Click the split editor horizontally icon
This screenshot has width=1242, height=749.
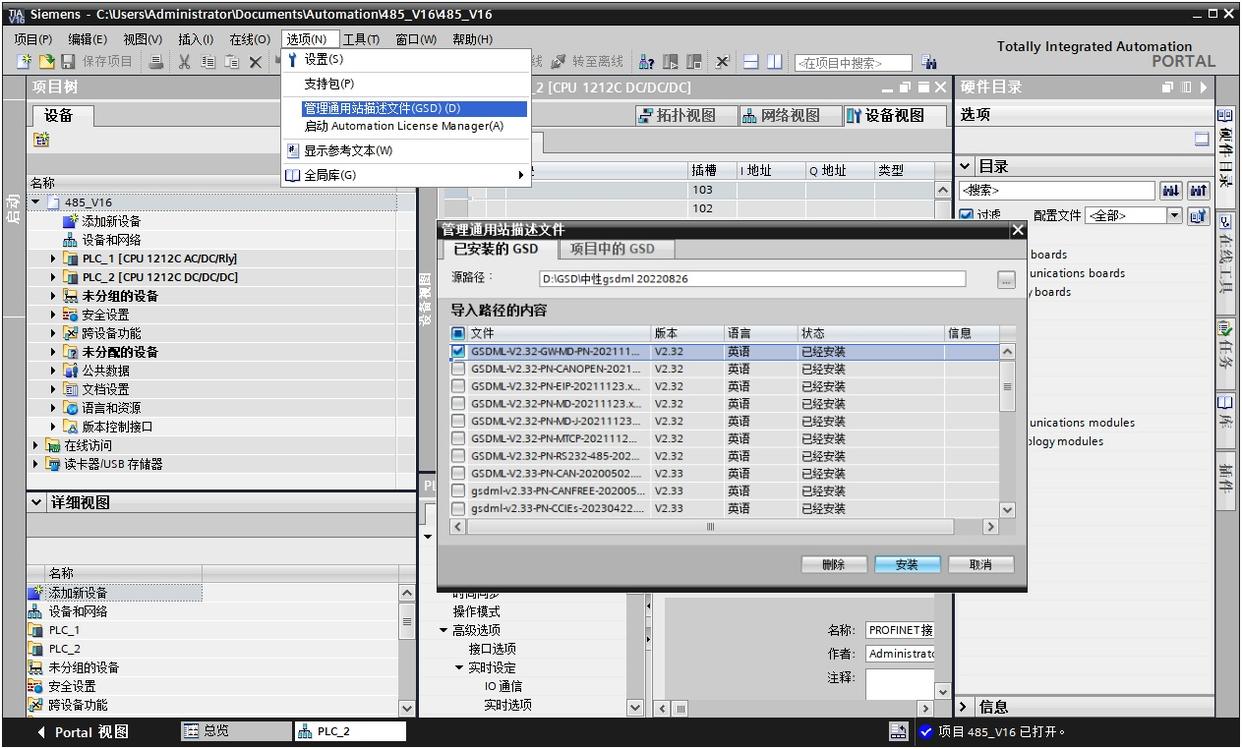[x=750, y=62]
